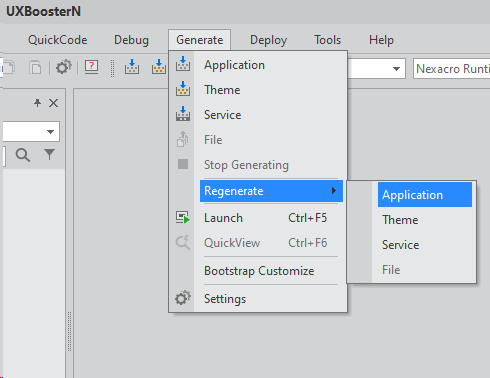The width and height of the screenshot is (490, 378).
Task: Click the filter funnel icon
Action: (x=49, y=154)
